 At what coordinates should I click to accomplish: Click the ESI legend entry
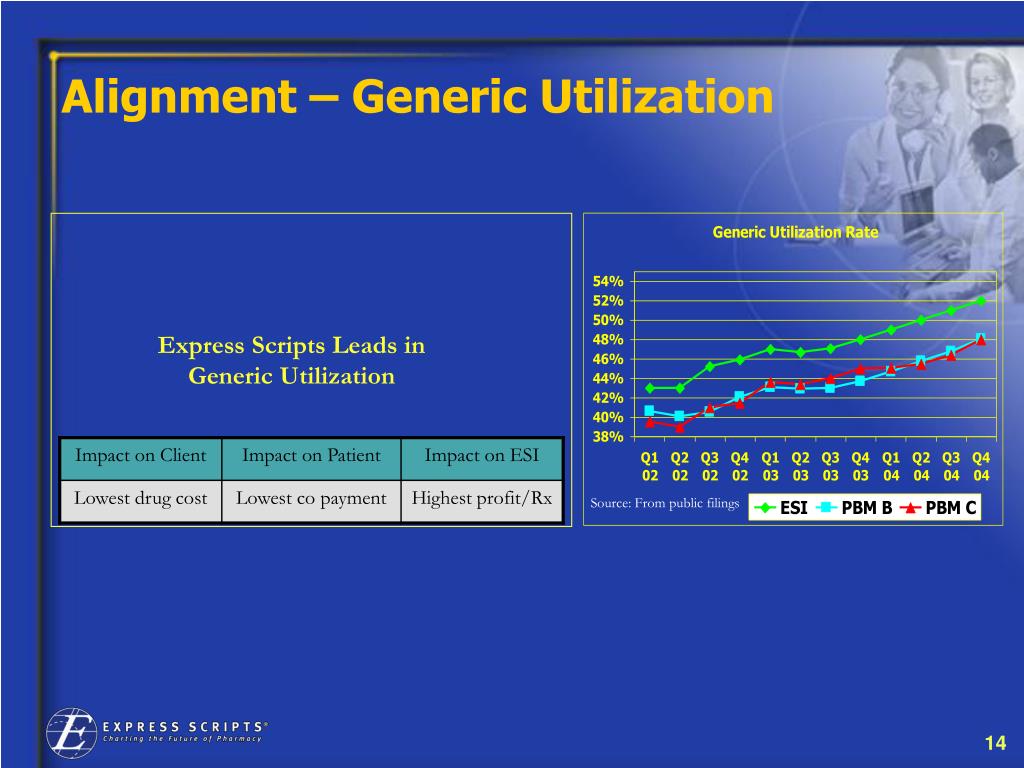click(781, 507)
